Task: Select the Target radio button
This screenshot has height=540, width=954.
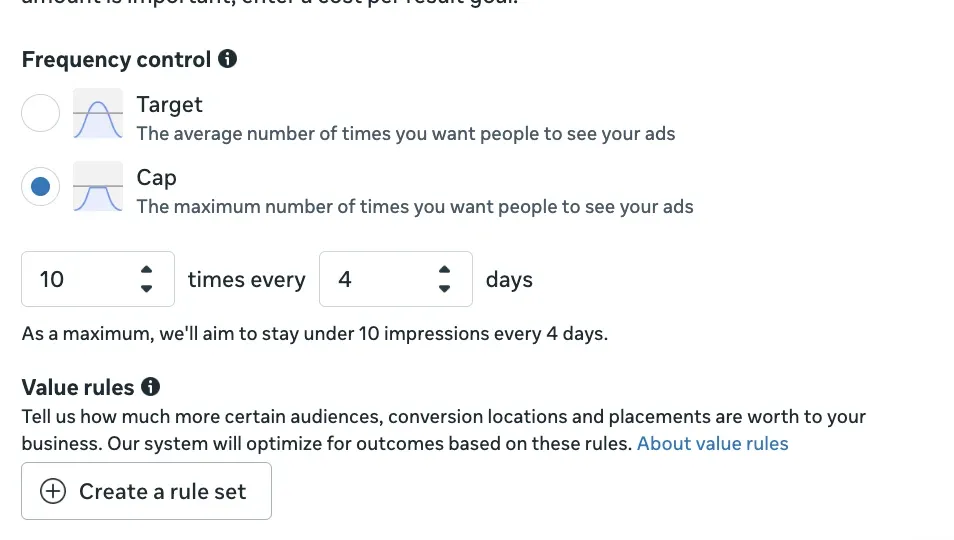Action: [x=41, y=114]
